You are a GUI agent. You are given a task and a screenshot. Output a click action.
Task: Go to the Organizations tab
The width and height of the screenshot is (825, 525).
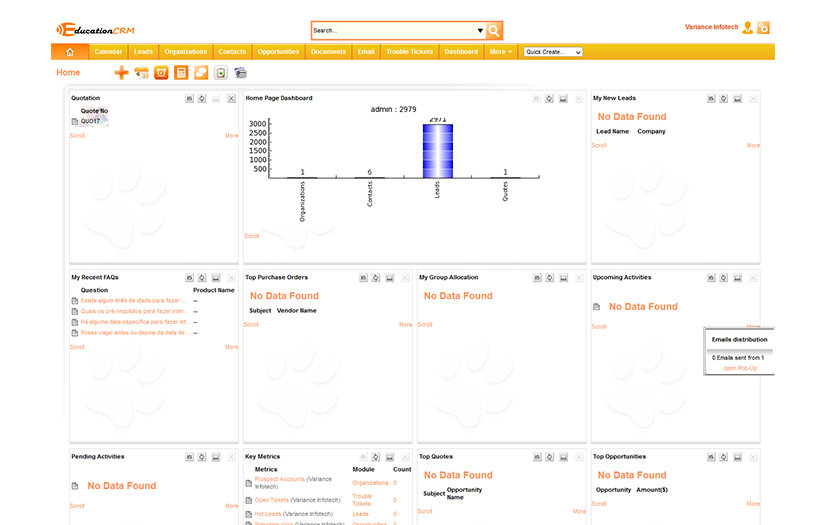186,52
